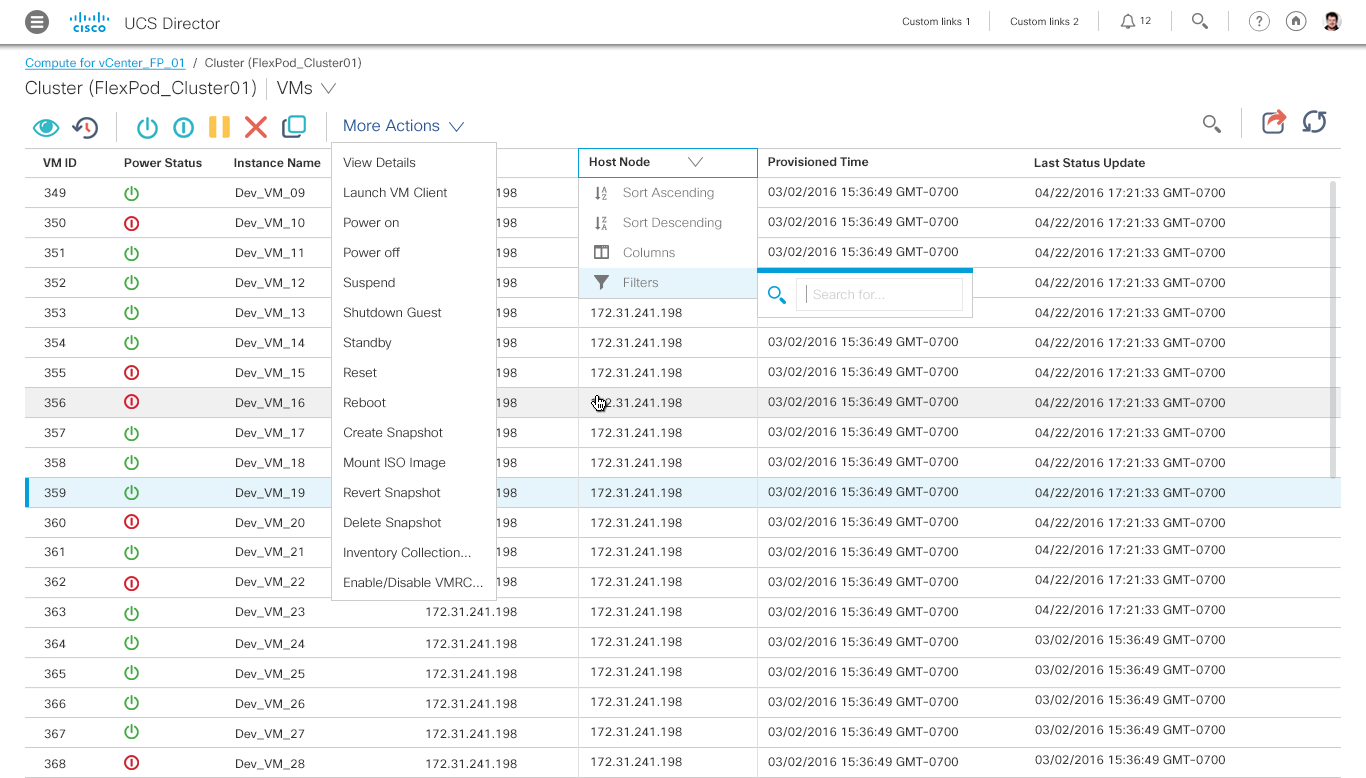This screenshot has height=778, width=1366.
Task: Click the refresh table icon
Action: tap(1314, 122)
